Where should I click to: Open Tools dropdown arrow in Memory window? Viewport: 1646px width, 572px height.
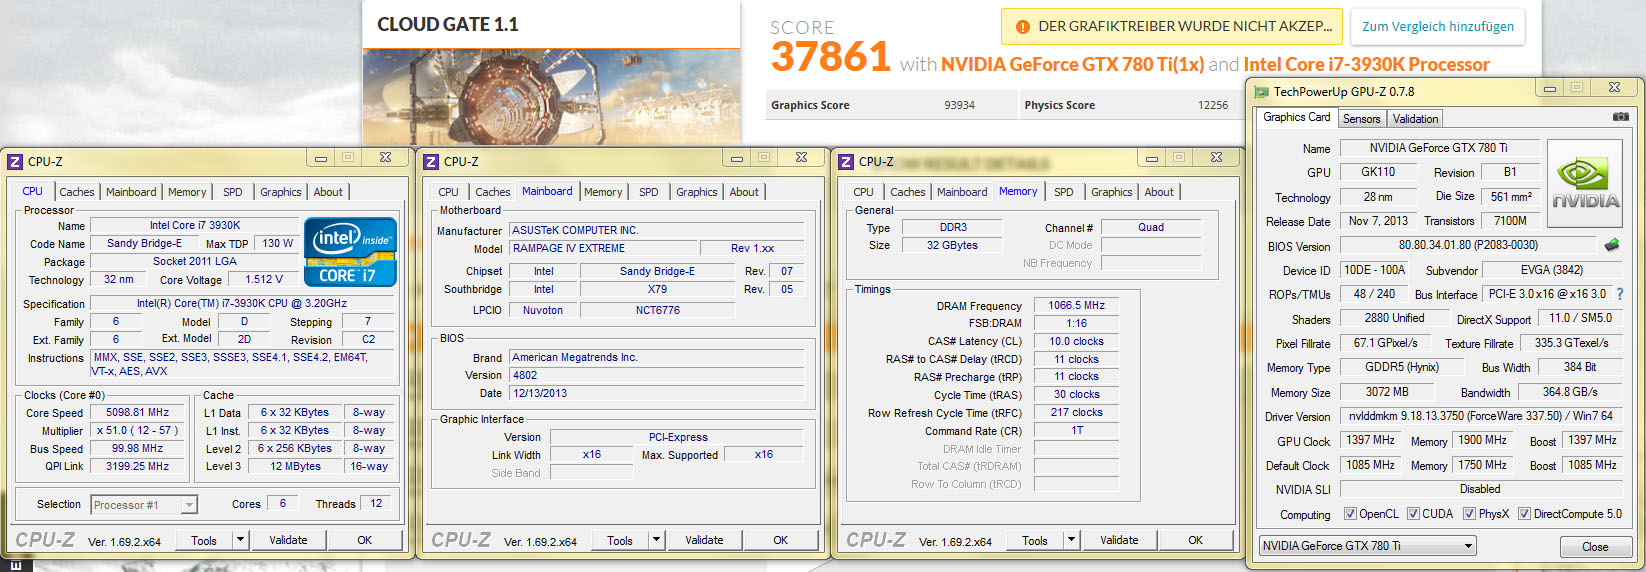coord(1071,540)
